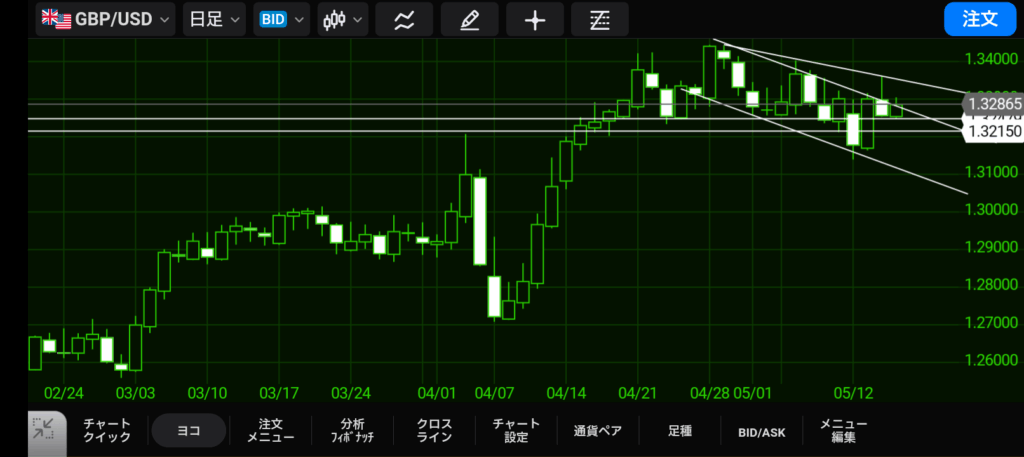Open 分析 フィボナッチ menu item

point(353,430)
